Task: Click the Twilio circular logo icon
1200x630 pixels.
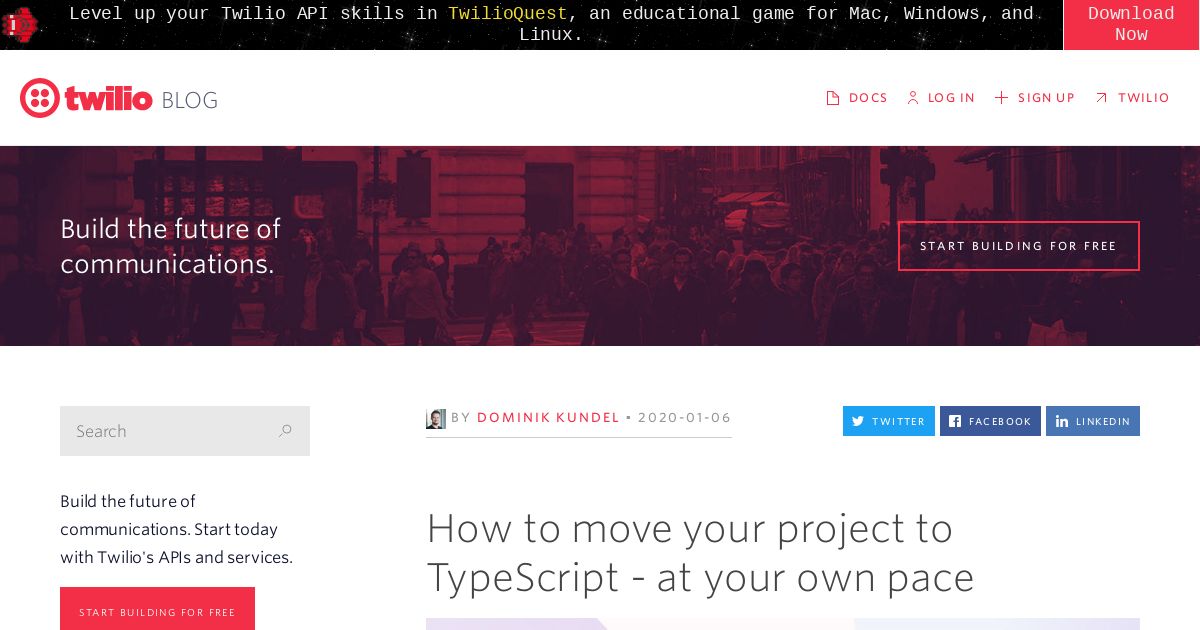Action: [x=40, y=98]
